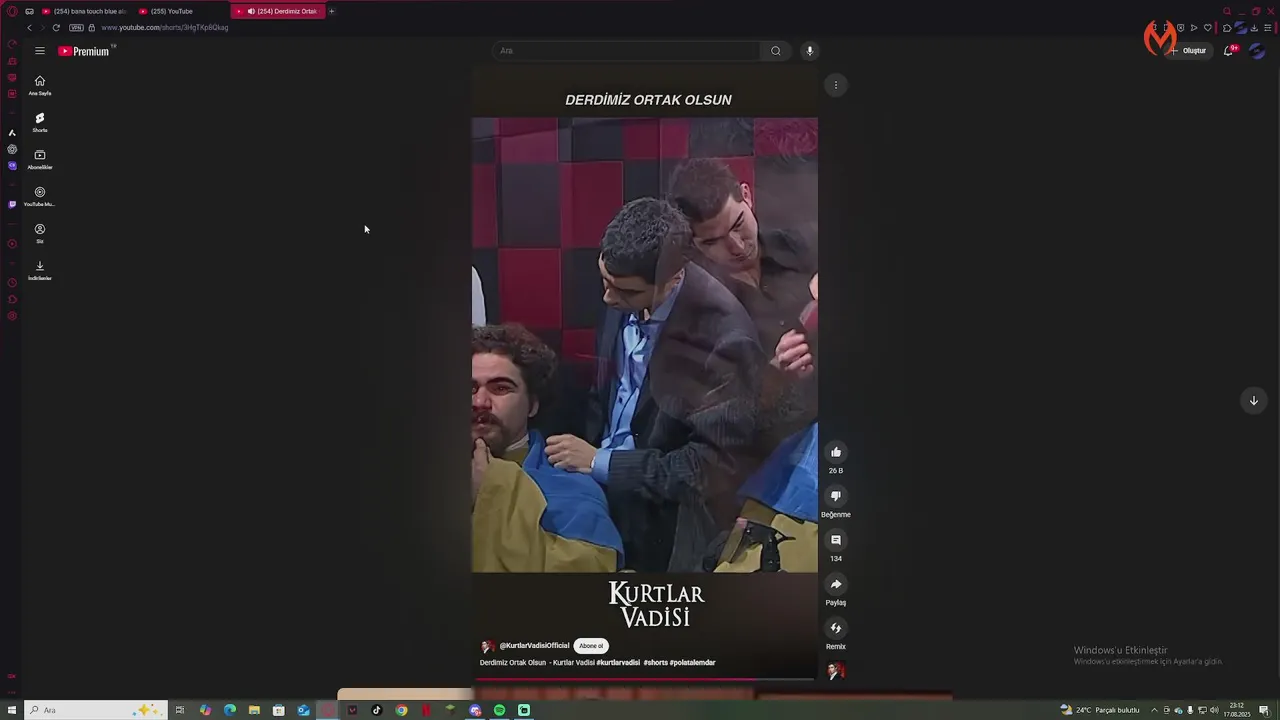Open a new browser tab
Image resolution: width=1280 pixels, height=720 pixels.
click(332, 11)
